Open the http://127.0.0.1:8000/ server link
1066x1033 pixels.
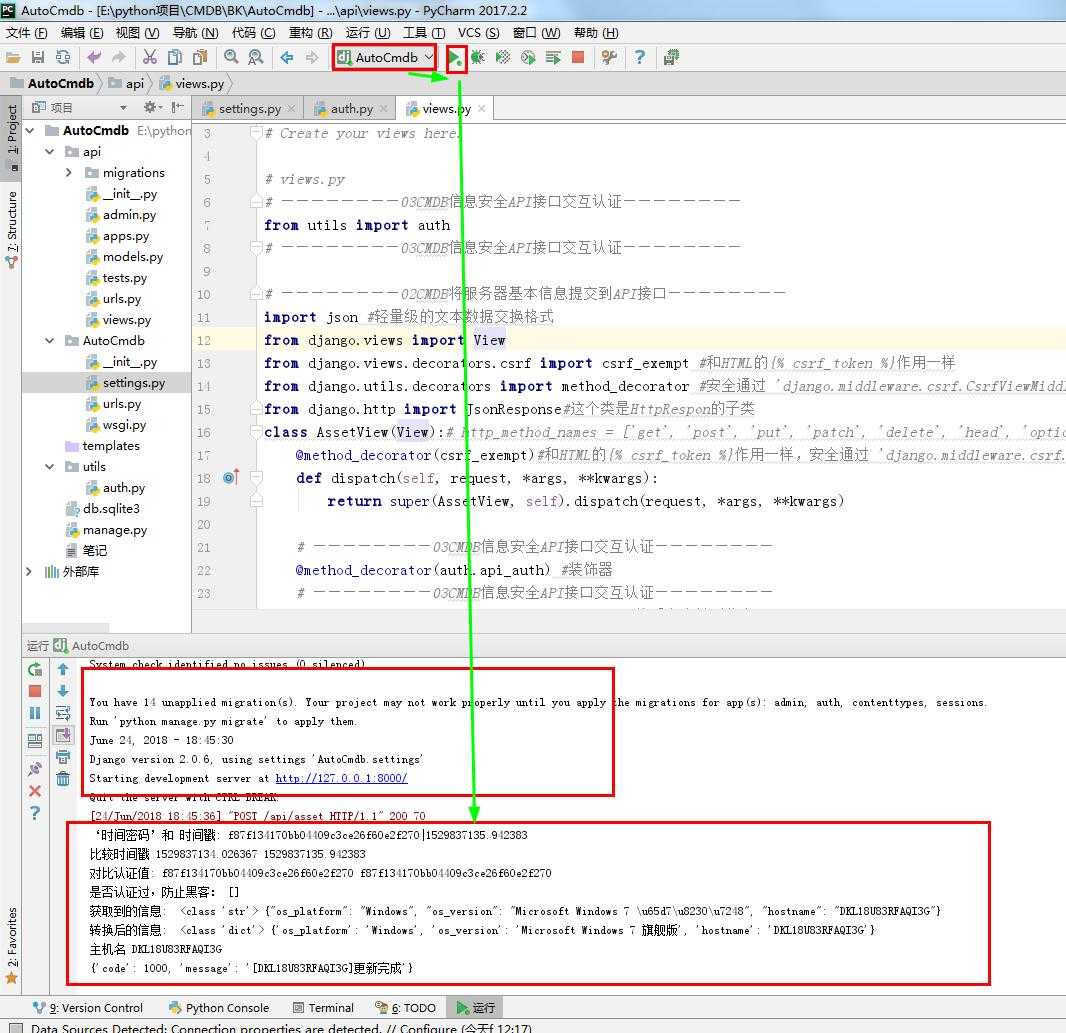click(341, 778)
